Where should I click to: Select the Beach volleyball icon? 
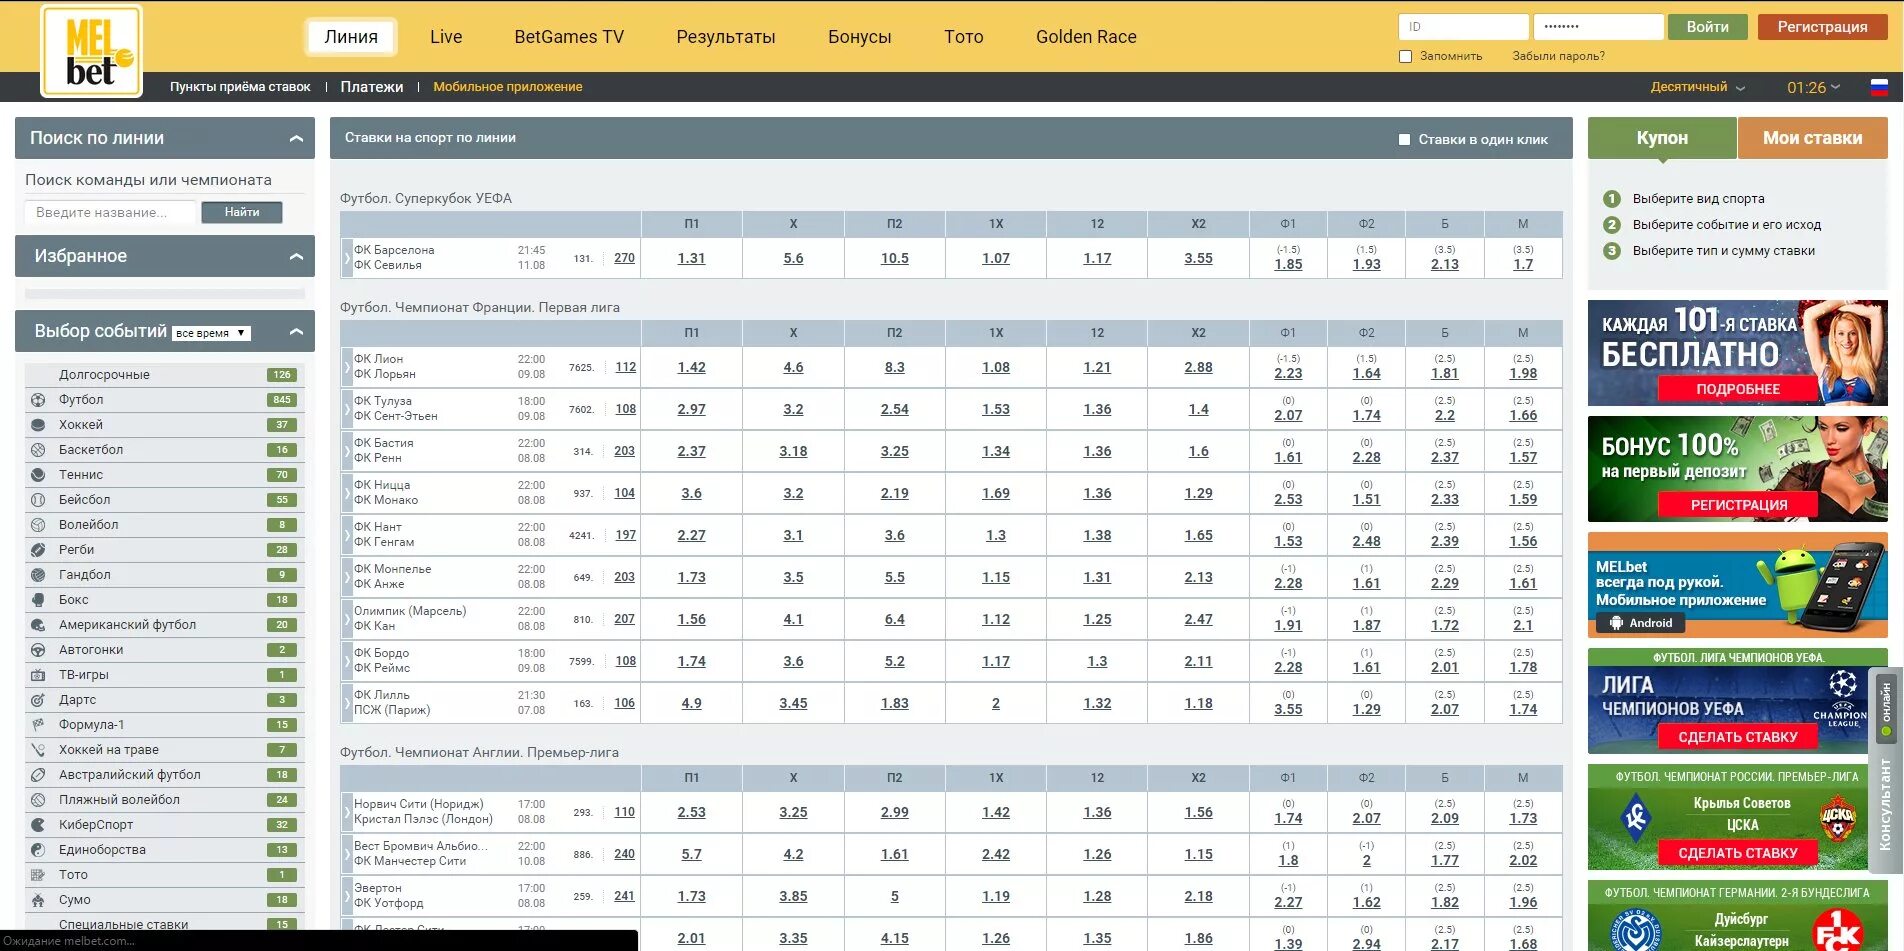click(38, 800)
